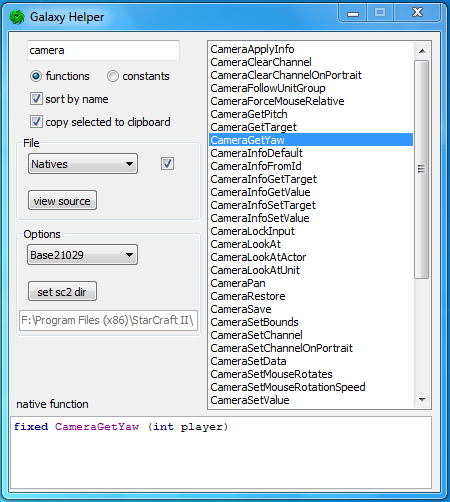This screenshot has width=450, height=502.
Task: Select CameraForceMouseRelative in the list
Action: [x=311, y=101]
